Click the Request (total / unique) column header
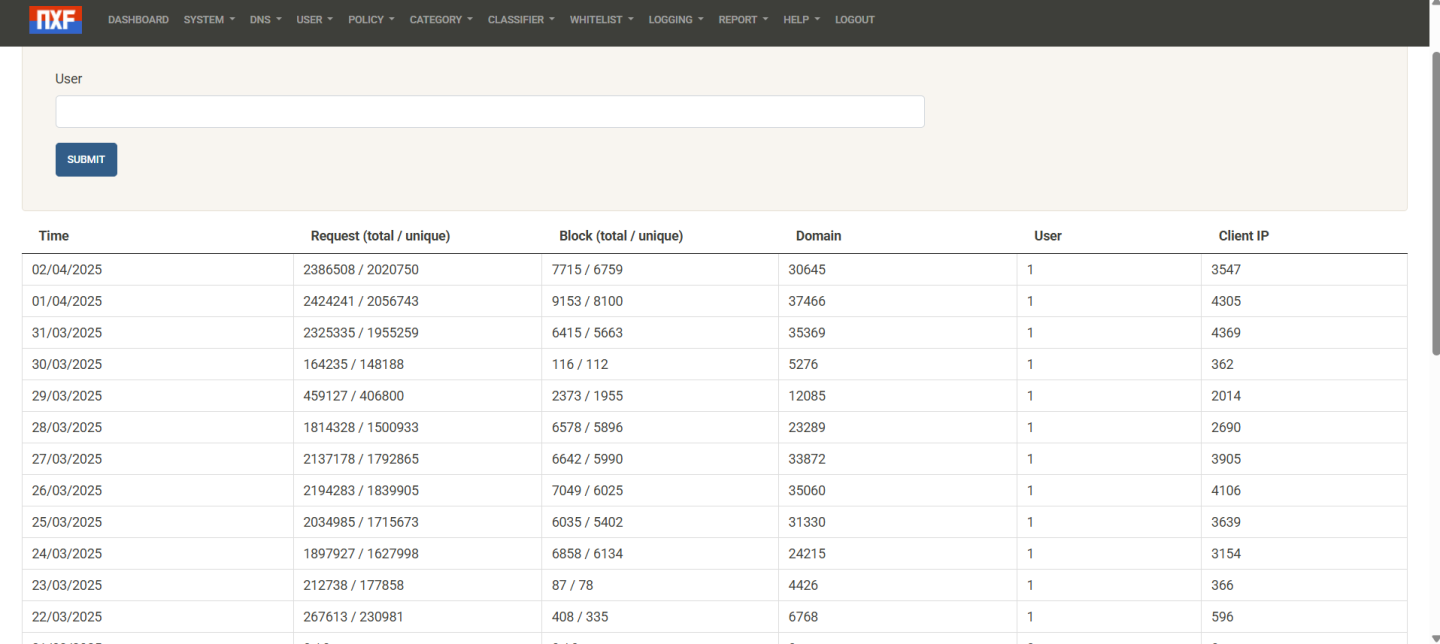This screenshot has width=1440, height=644. coord(380,236)
